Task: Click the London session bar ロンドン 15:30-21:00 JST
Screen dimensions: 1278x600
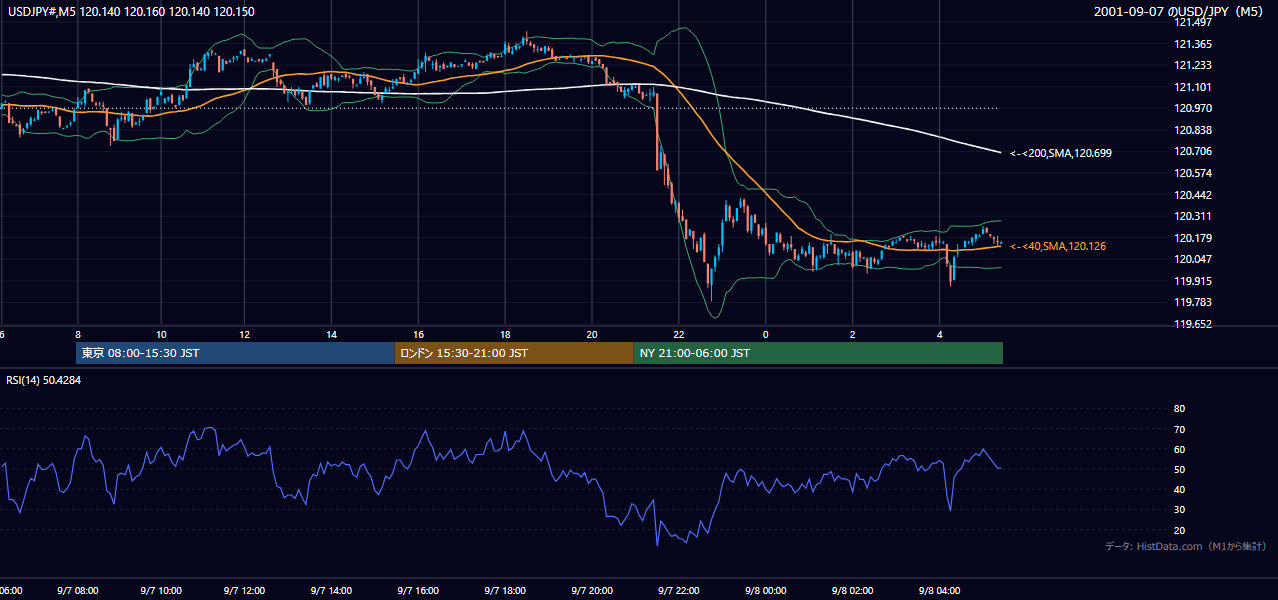Action: click(x=514, y=353)
